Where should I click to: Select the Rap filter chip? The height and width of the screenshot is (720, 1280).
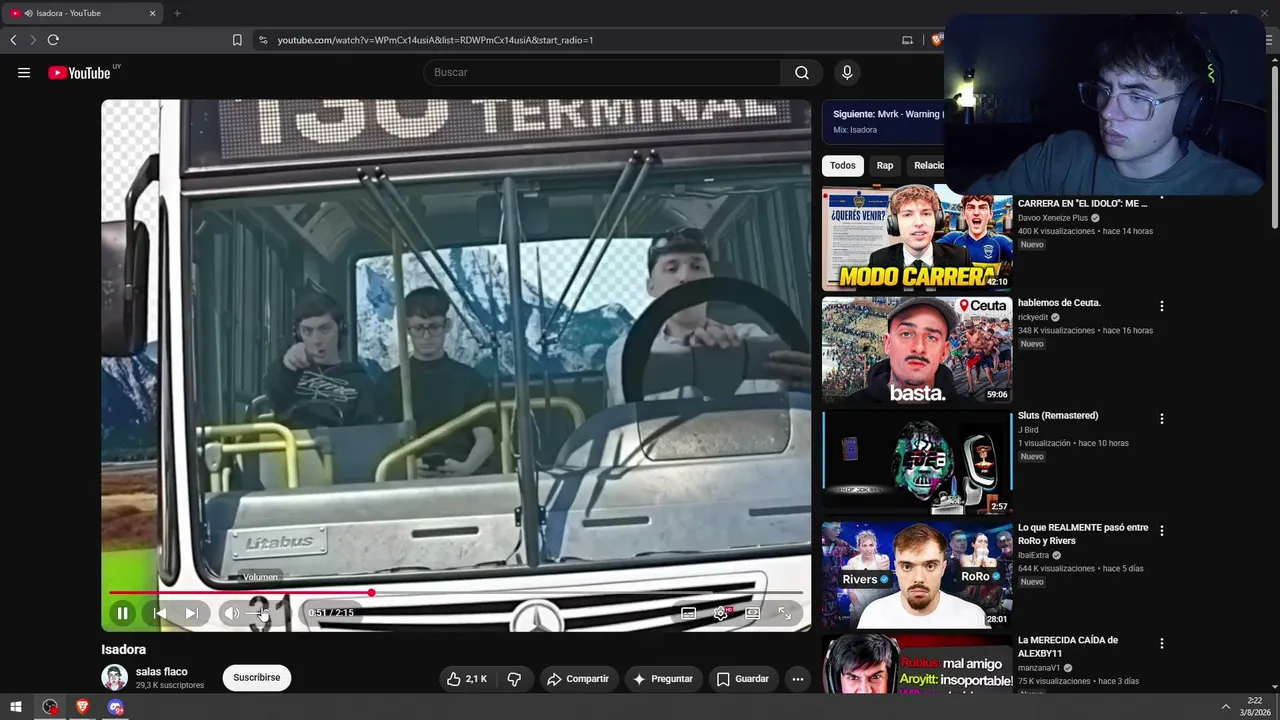pyautogui.click(x=885, y=165)
